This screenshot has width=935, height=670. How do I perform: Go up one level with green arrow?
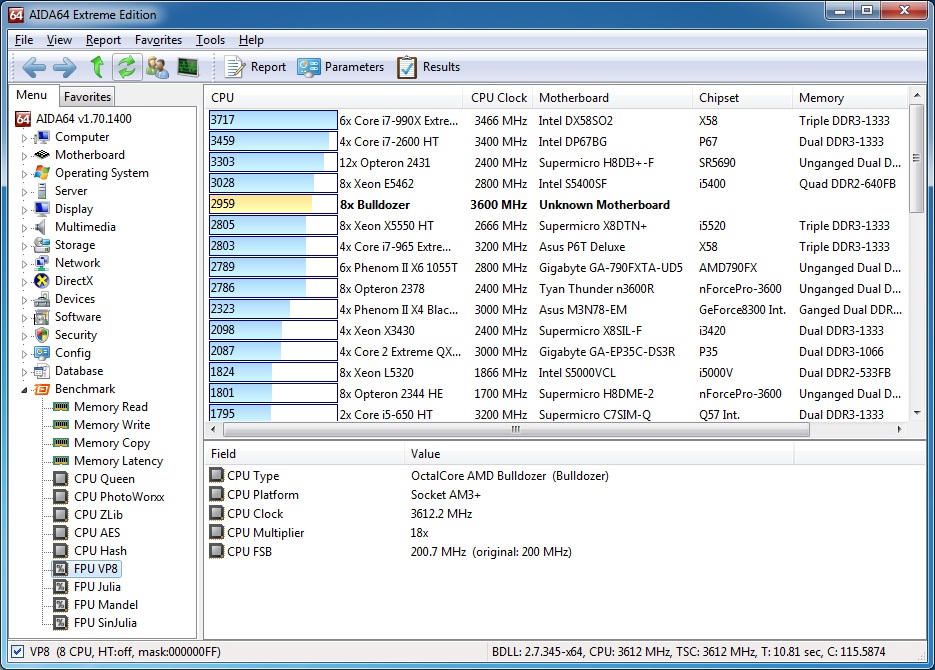(97, 67)
